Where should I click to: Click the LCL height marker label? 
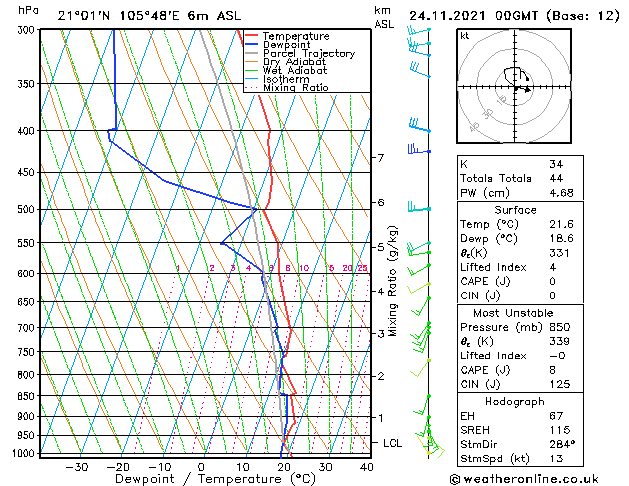pos(392,443)
